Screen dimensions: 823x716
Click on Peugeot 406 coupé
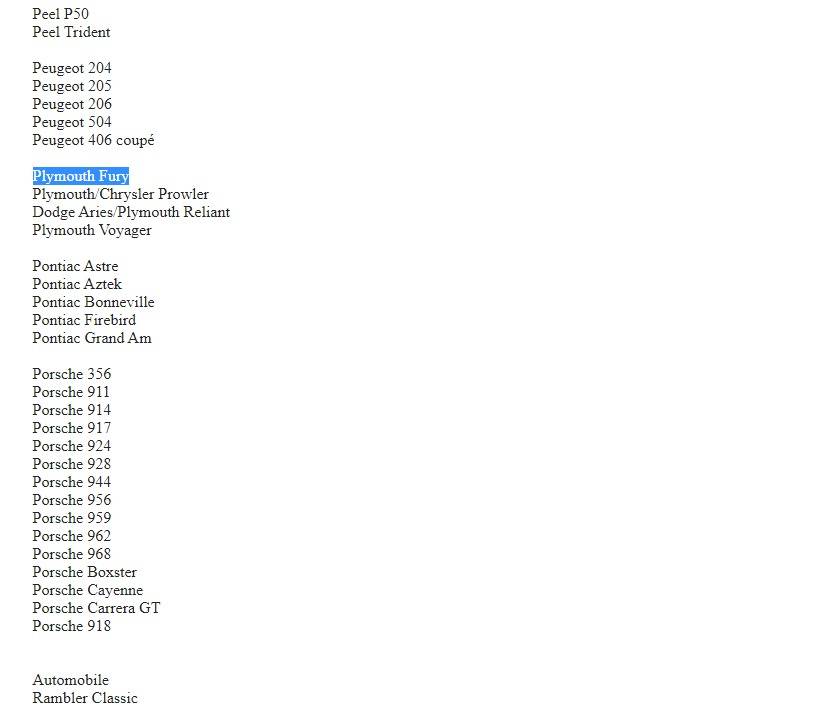click(x=93, y=140)
